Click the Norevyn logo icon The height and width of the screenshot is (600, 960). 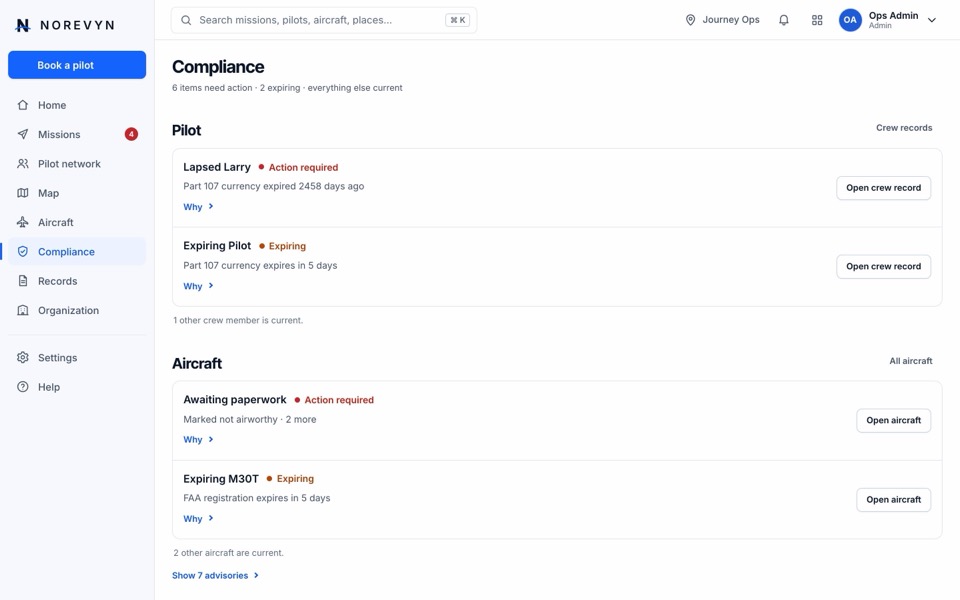click(x=23, y=25)
